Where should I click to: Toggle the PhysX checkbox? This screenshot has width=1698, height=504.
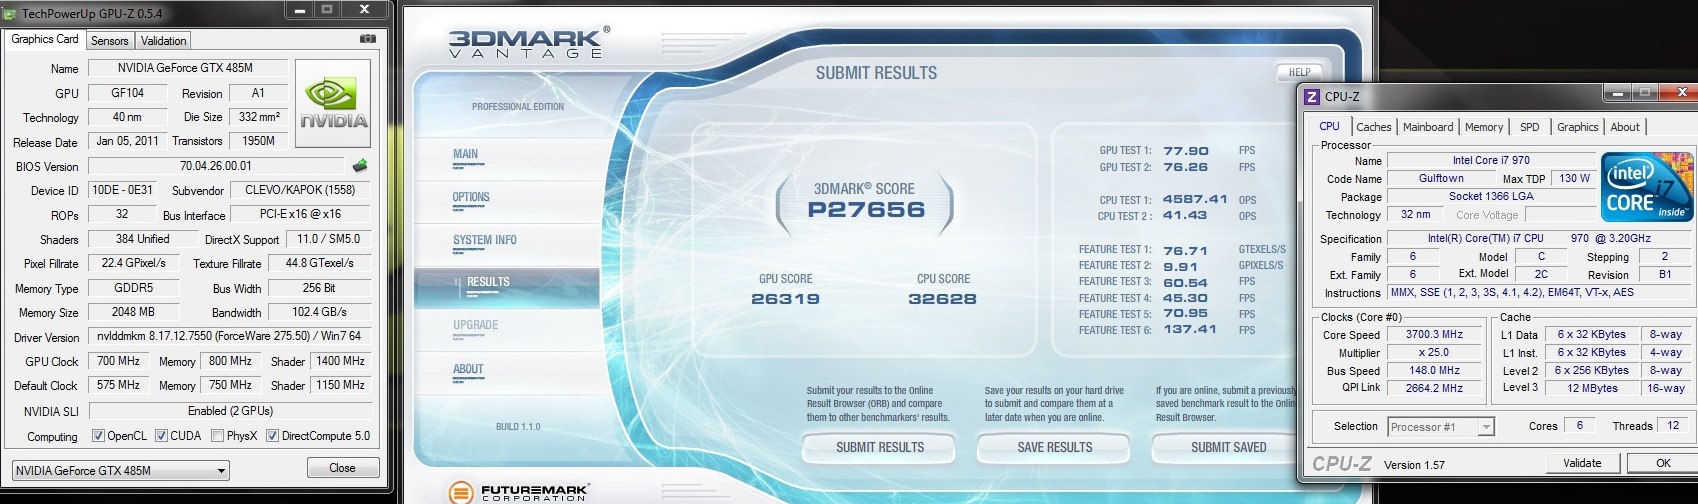[219, 436]
